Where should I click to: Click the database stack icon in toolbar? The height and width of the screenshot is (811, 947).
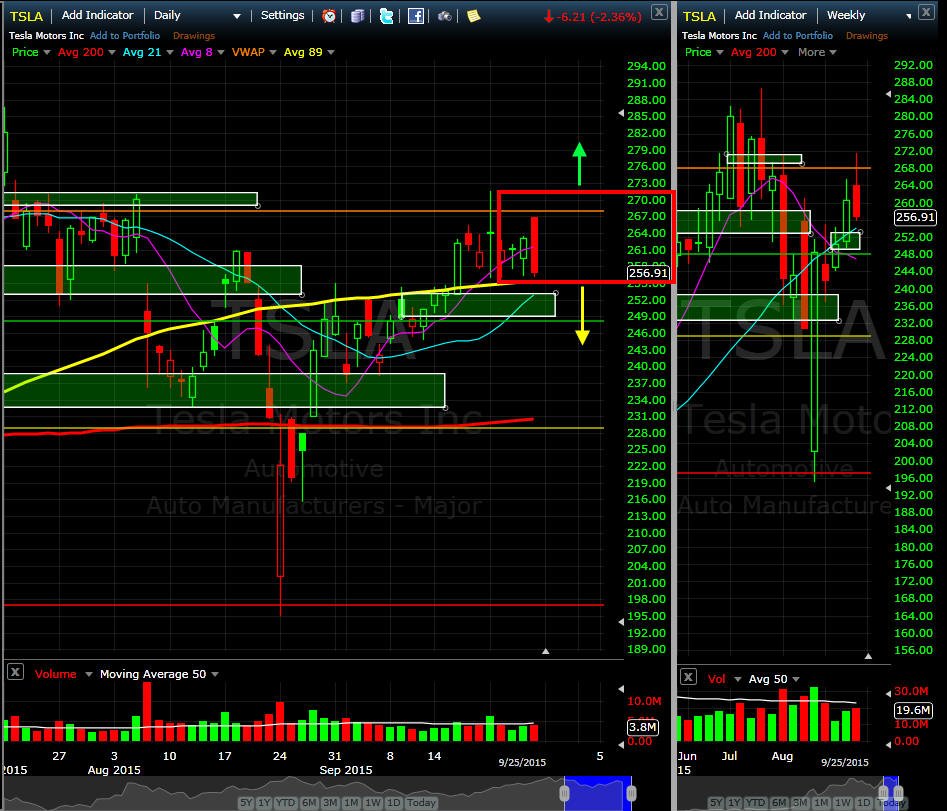pos(358,16)
